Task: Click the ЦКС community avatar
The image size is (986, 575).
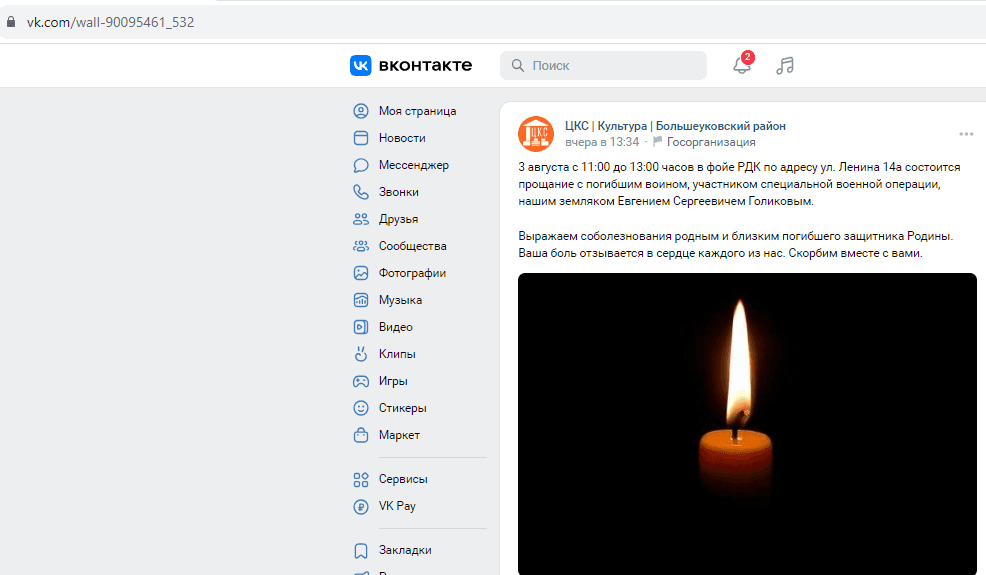Action: pos(536,134)
